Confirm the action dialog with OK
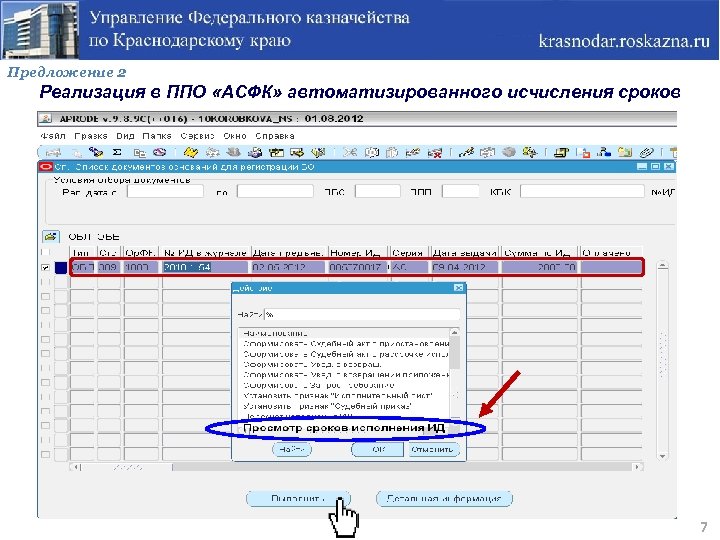 378,449
